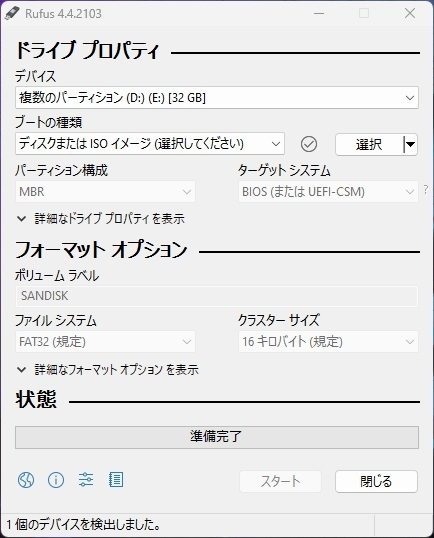This screenshot has height=538, width=434.
Task: Open the About information icon
Action: [56, 480]
